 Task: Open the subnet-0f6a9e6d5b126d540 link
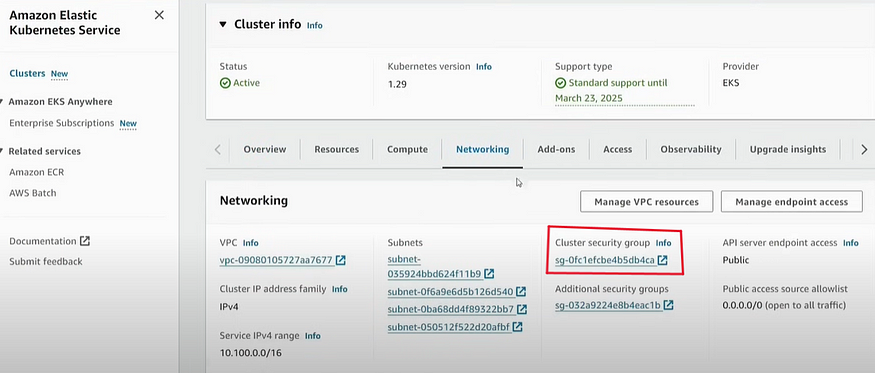click(x=450, y=291)
